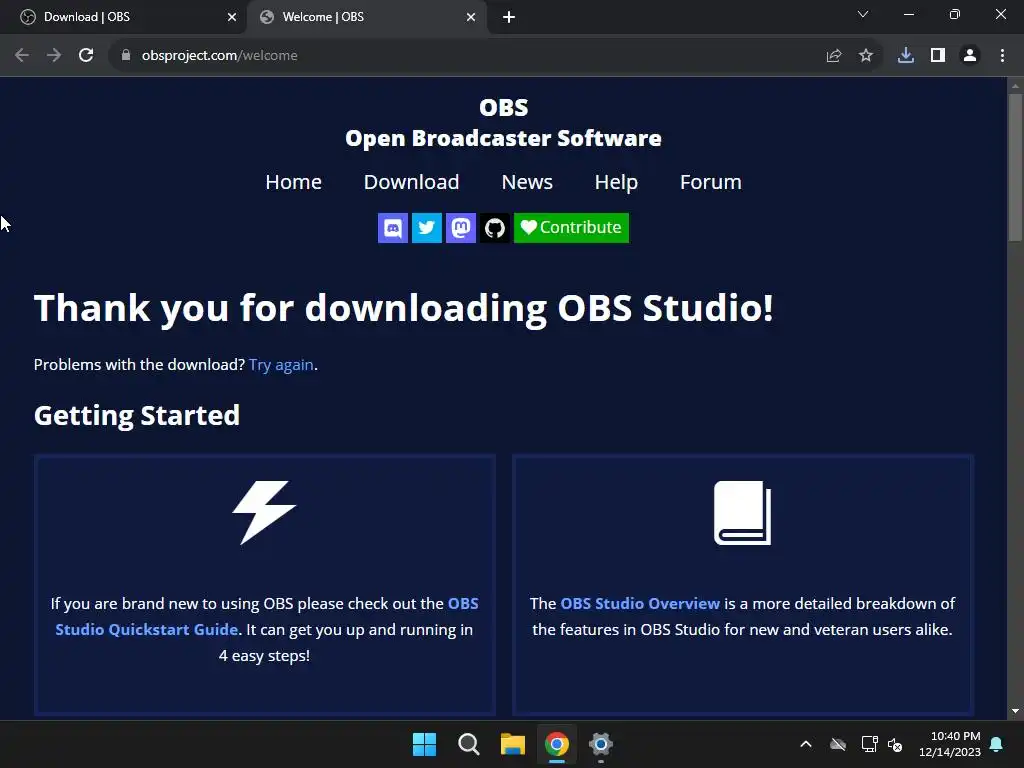Open the Chrome downloads icon
This screenshot has height=768, width=1024.
click(906, 56)
